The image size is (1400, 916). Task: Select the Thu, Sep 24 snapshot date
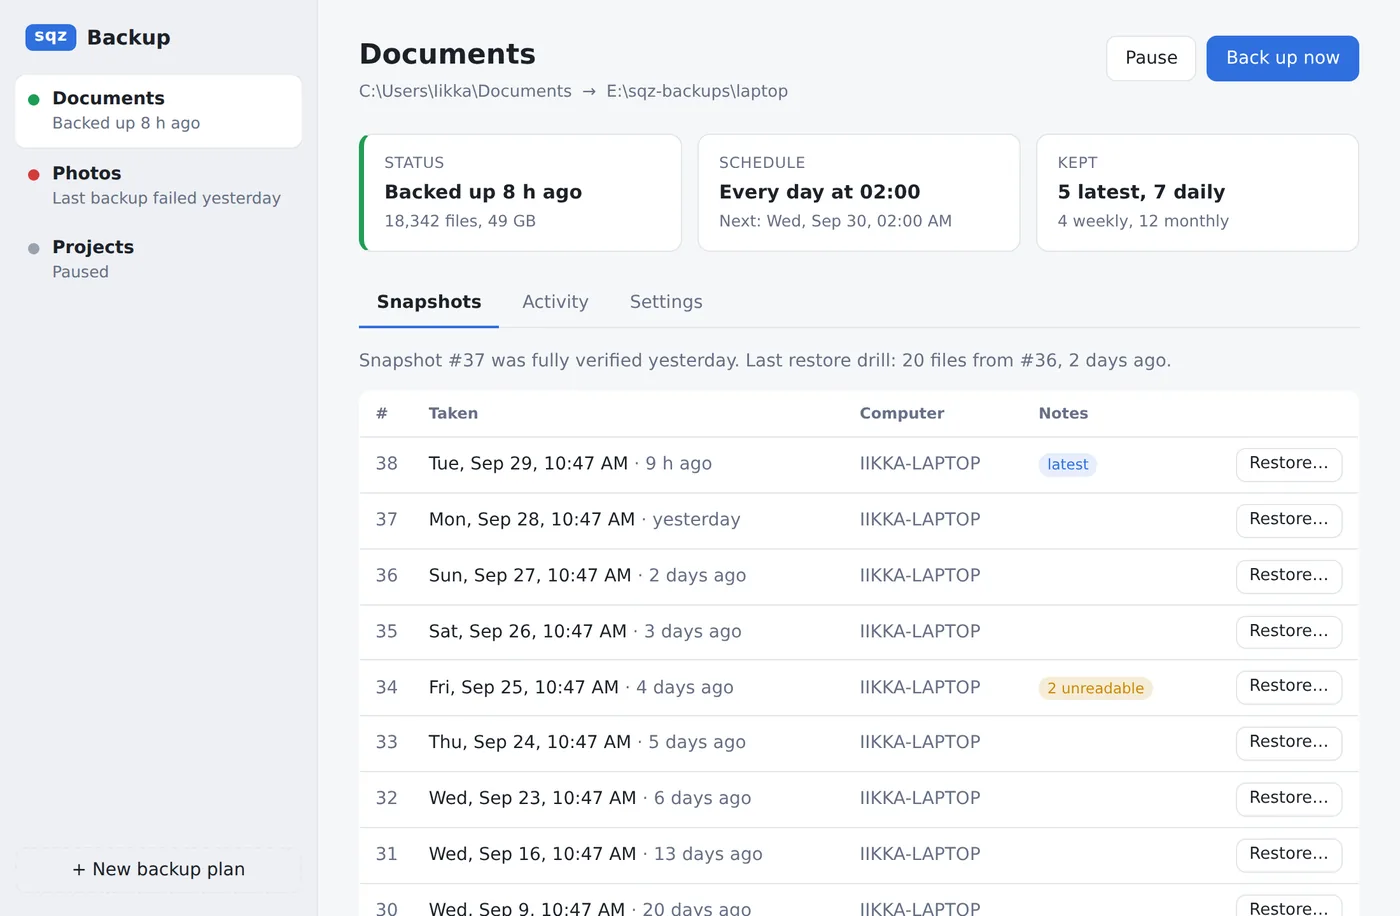[x=530, y=742]
